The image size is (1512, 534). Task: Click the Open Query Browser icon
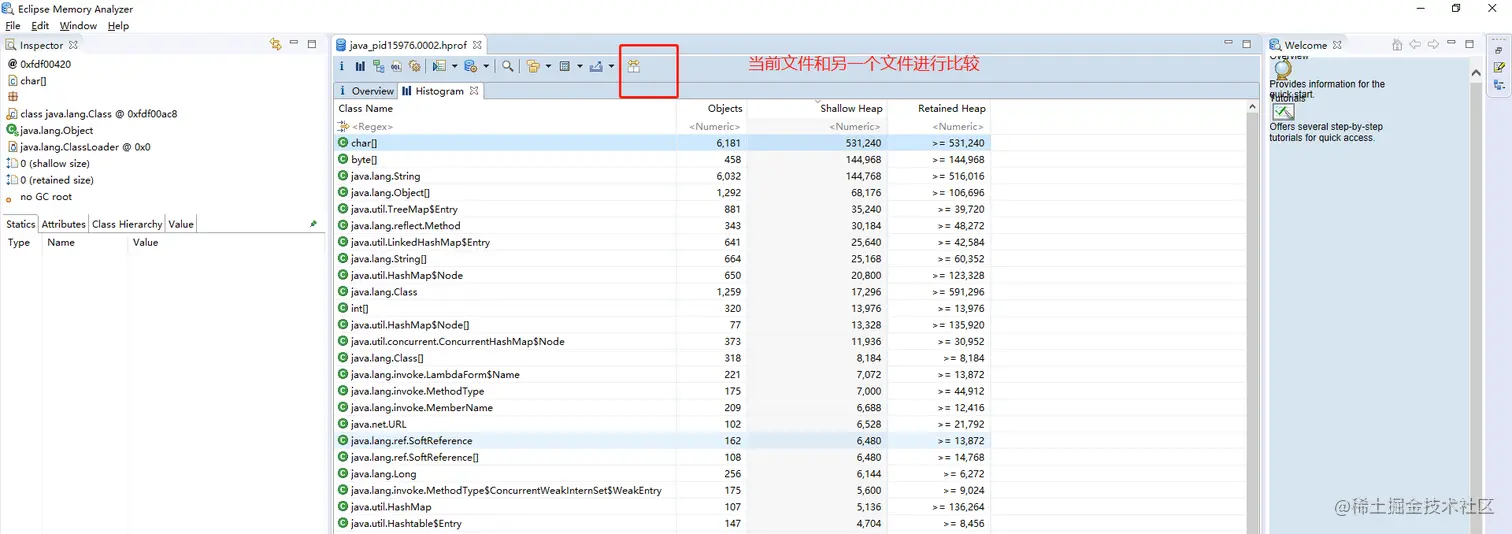[x=470, y=66]
